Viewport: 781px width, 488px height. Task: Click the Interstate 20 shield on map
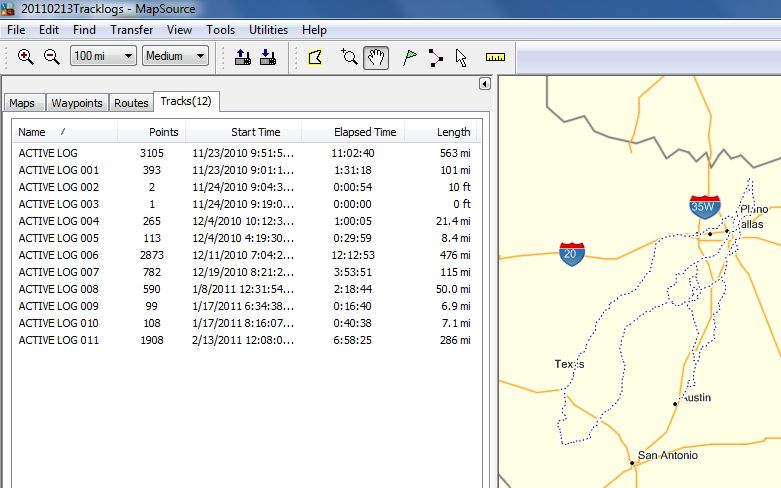[572, 253]
